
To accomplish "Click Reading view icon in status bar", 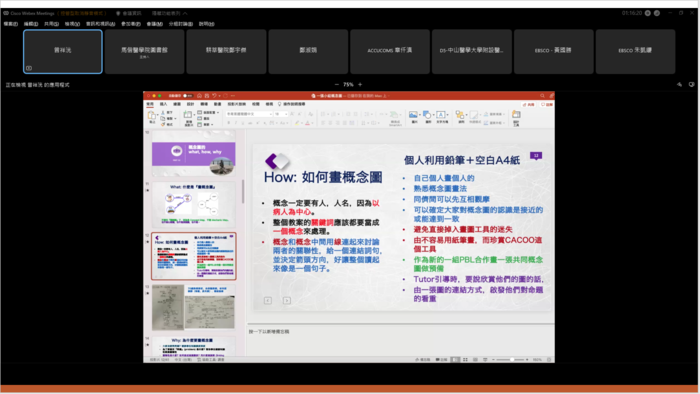I will 475,360.
